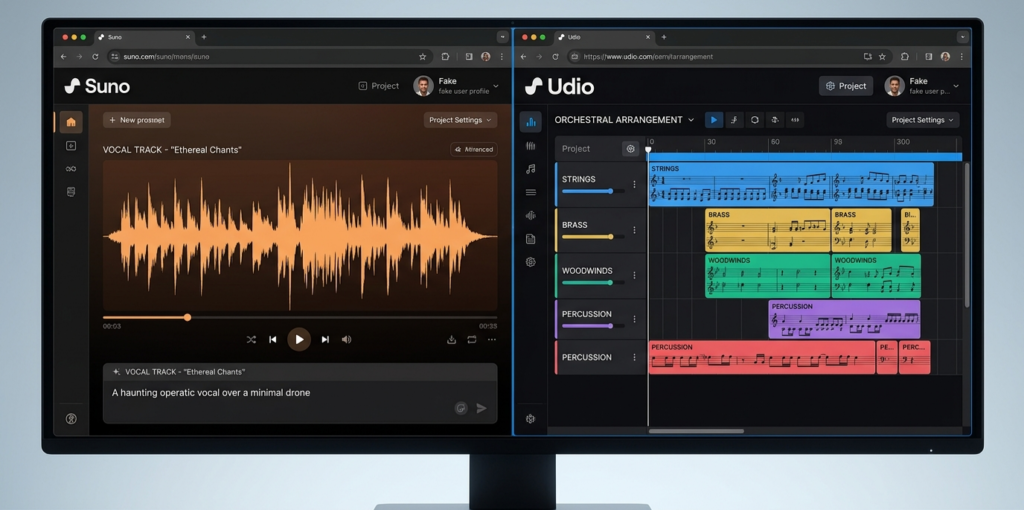Adjust the STRINGS track volume slider
1024x510 pixels.
(592, 191)
